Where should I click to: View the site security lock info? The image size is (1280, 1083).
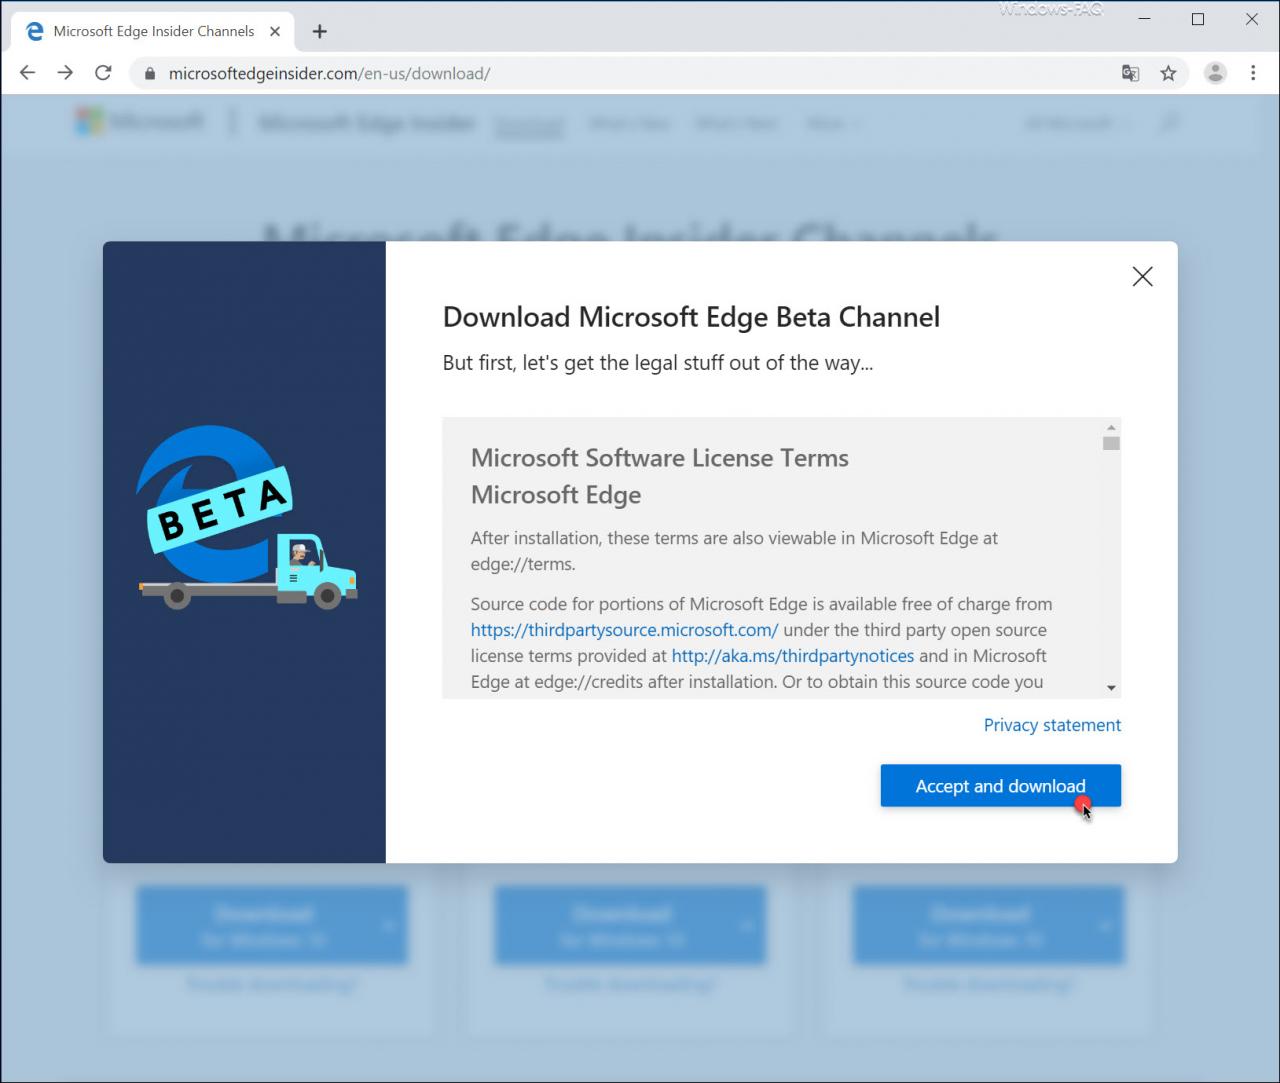150,73
